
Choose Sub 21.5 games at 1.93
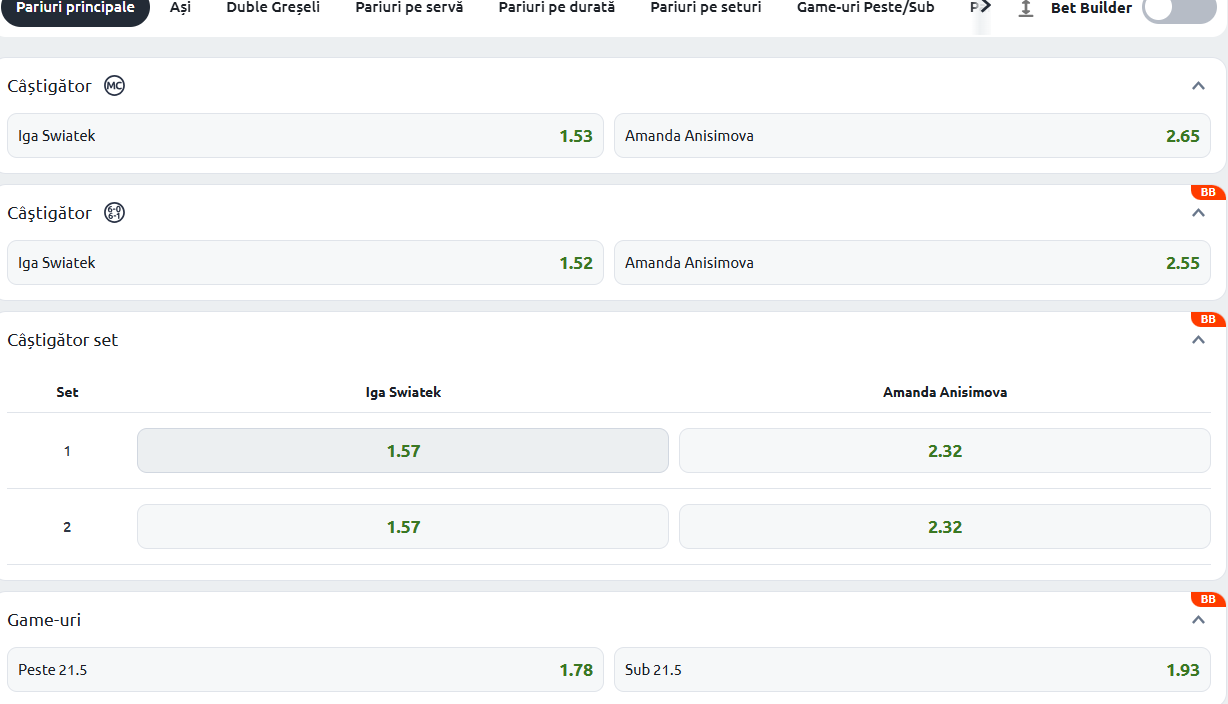[x=911, y=670]
